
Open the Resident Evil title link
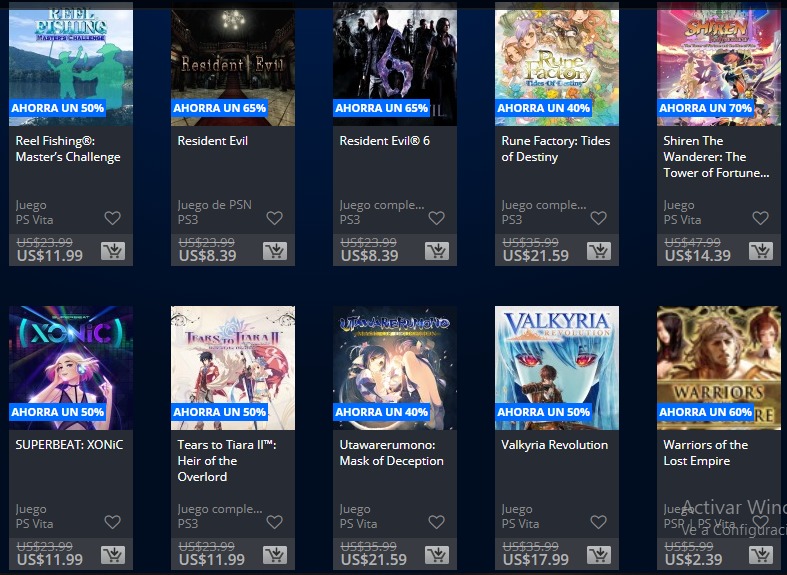click(213, 141)
